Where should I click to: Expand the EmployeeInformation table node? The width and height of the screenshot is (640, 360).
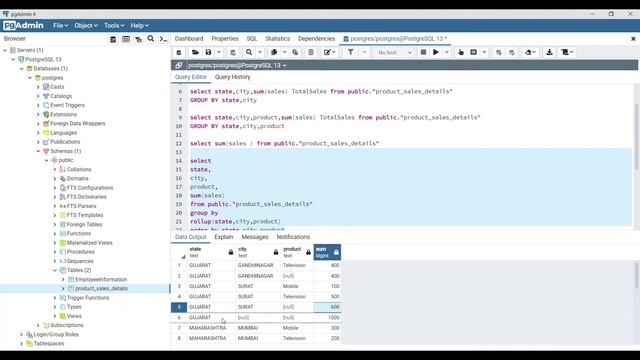tap(63, 279)
